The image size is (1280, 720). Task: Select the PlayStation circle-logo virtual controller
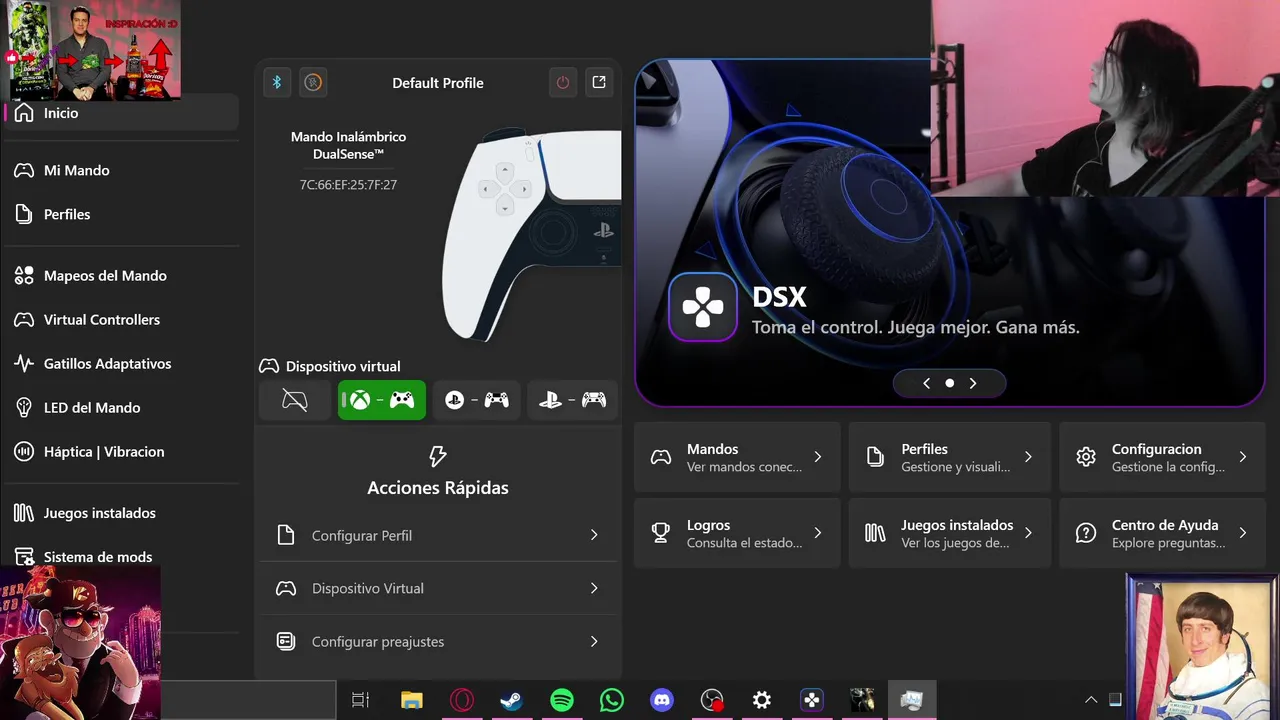(x=476, y=400)
